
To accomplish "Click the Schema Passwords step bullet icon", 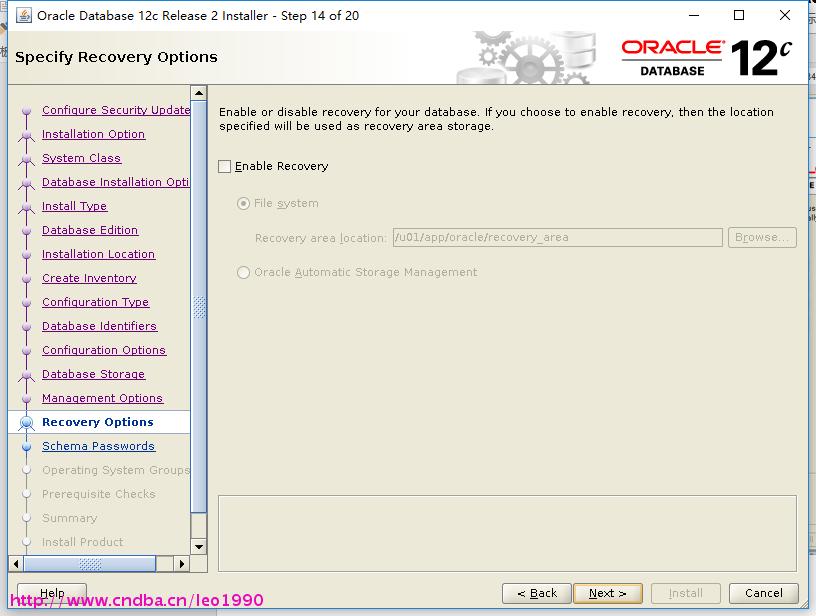I will (27, 446).
